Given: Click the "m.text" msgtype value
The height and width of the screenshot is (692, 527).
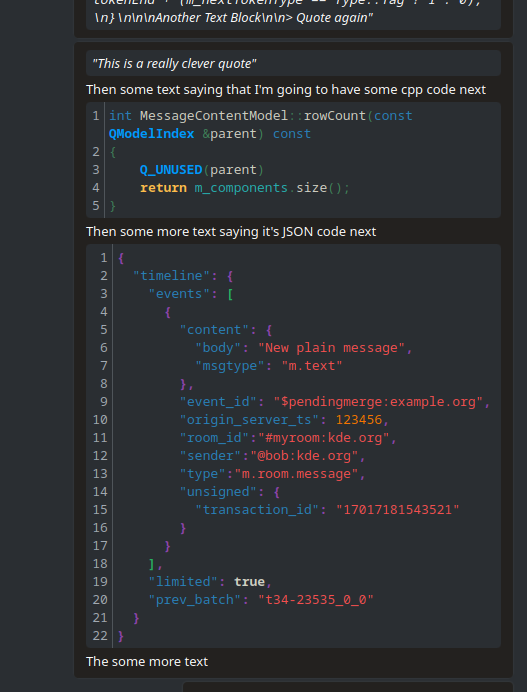Looking at the screenshot, I should 312,366.
